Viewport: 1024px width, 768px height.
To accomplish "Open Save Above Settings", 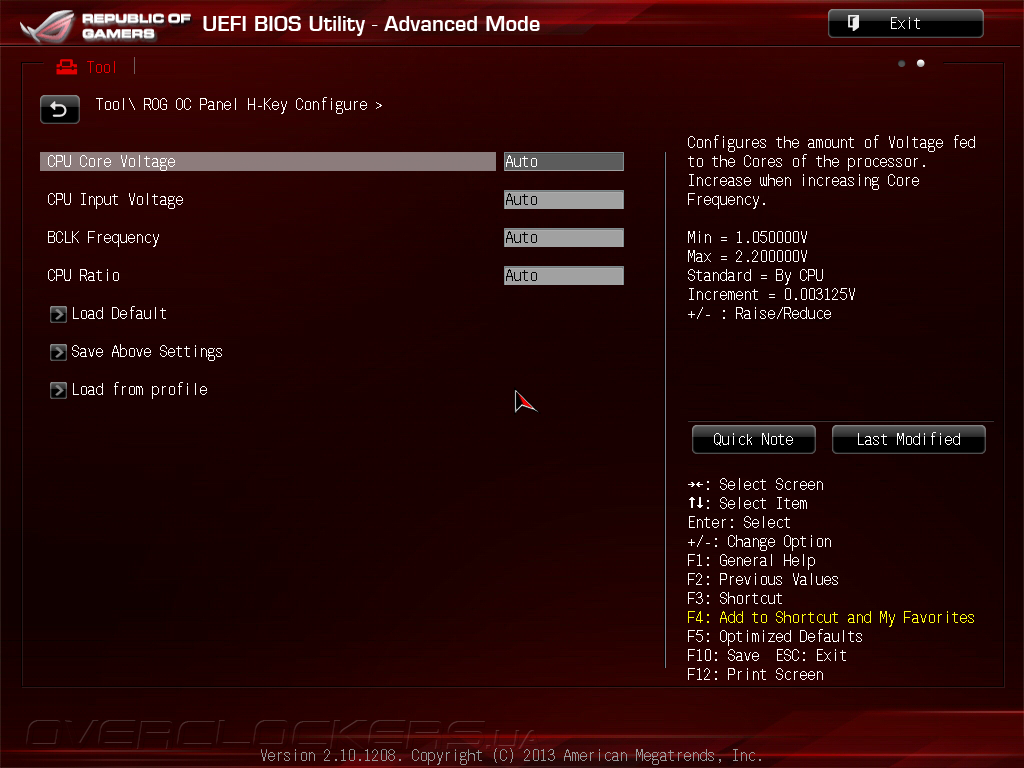I will click(147, 352).
